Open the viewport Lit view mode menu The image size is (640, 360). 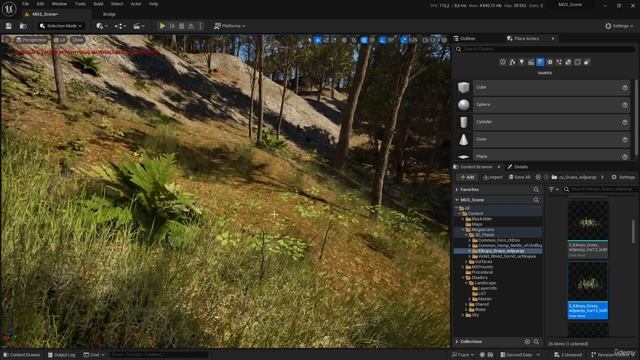click(x=60, y=40)
